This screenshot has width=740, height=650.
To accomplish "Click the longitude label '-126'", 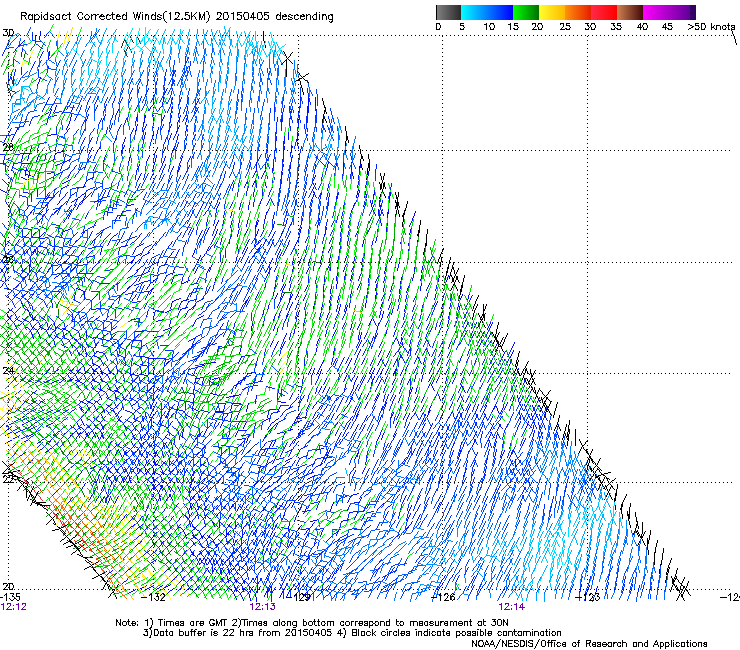I will (443, 597).
